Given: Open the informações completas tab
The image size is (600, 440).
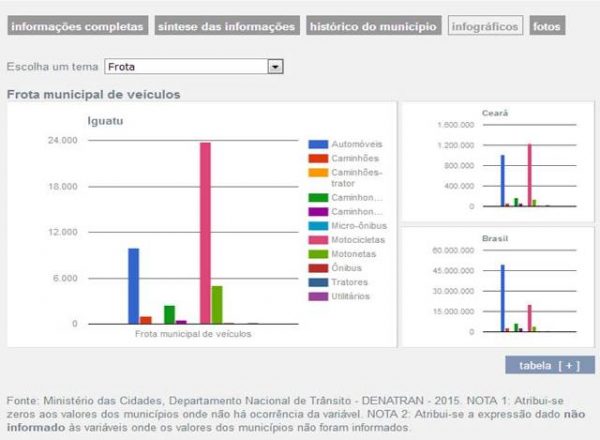Looking at the screenshot, I should point(77,26).
